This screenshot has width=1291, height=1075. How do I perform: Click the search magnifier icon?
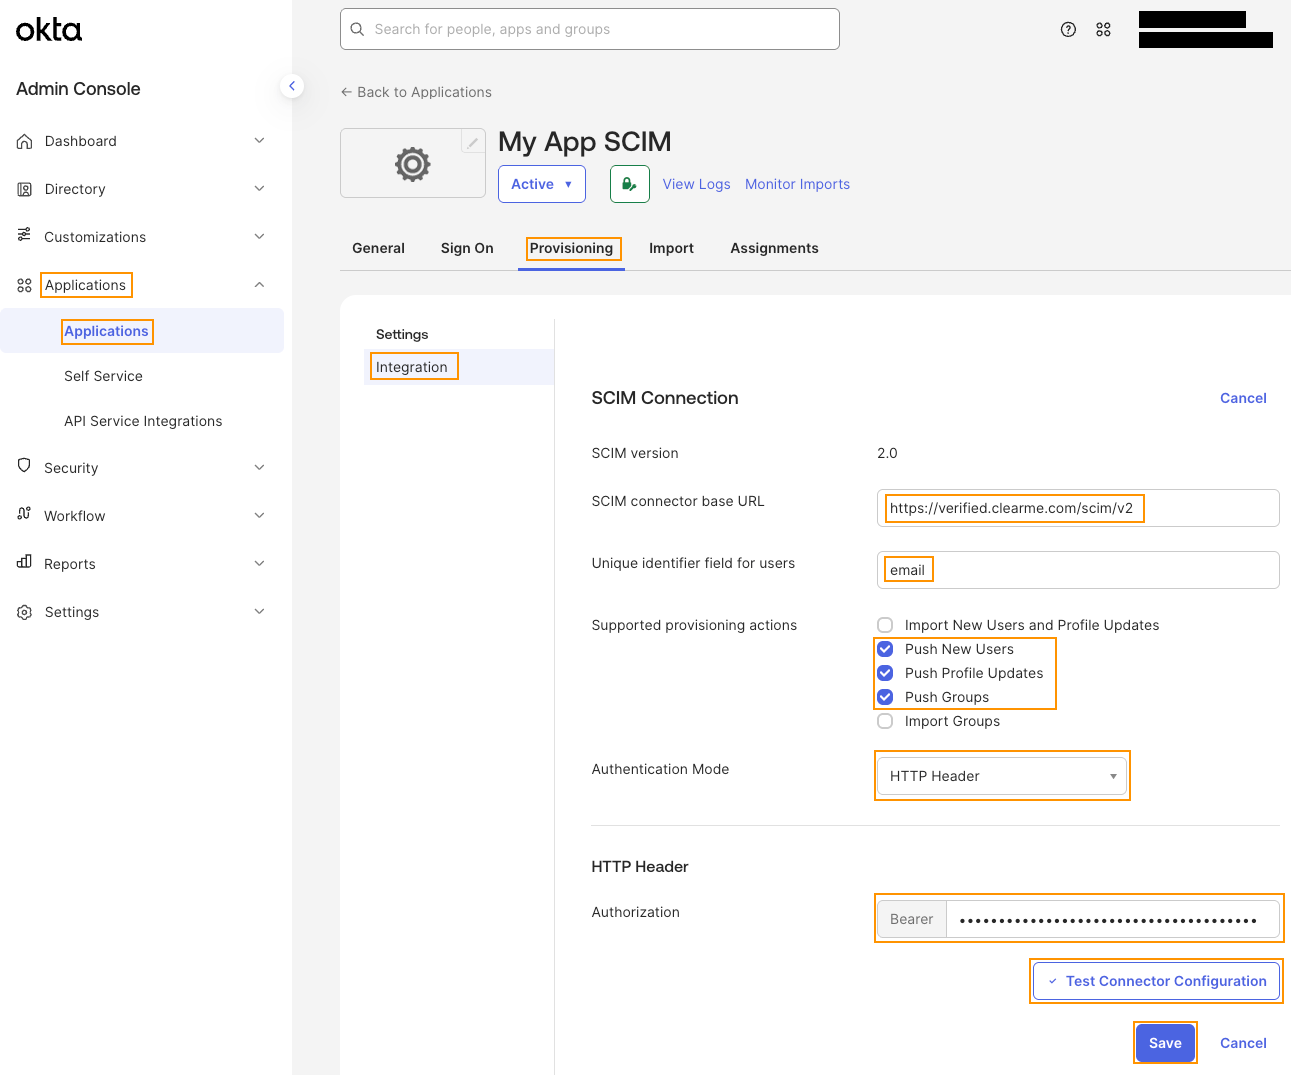pos(357,29)
